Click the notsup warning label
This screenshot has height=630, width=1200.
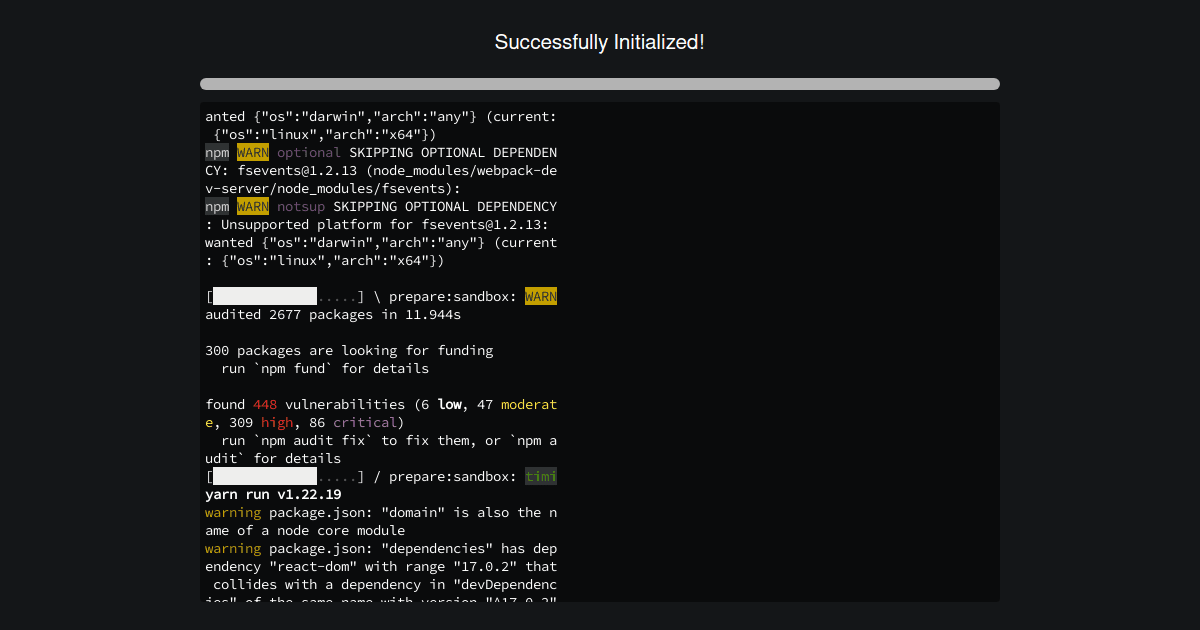pos(301,206)
